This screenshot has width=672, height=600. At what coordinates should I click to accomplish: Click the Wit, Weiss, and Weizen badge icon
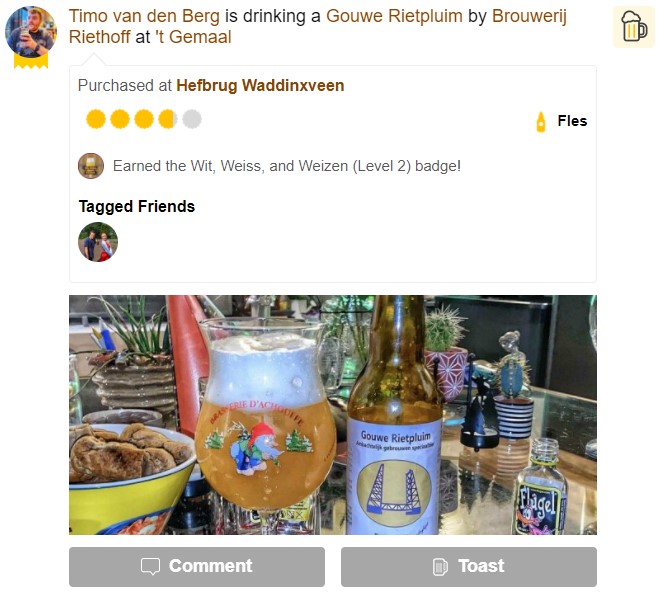91,166
